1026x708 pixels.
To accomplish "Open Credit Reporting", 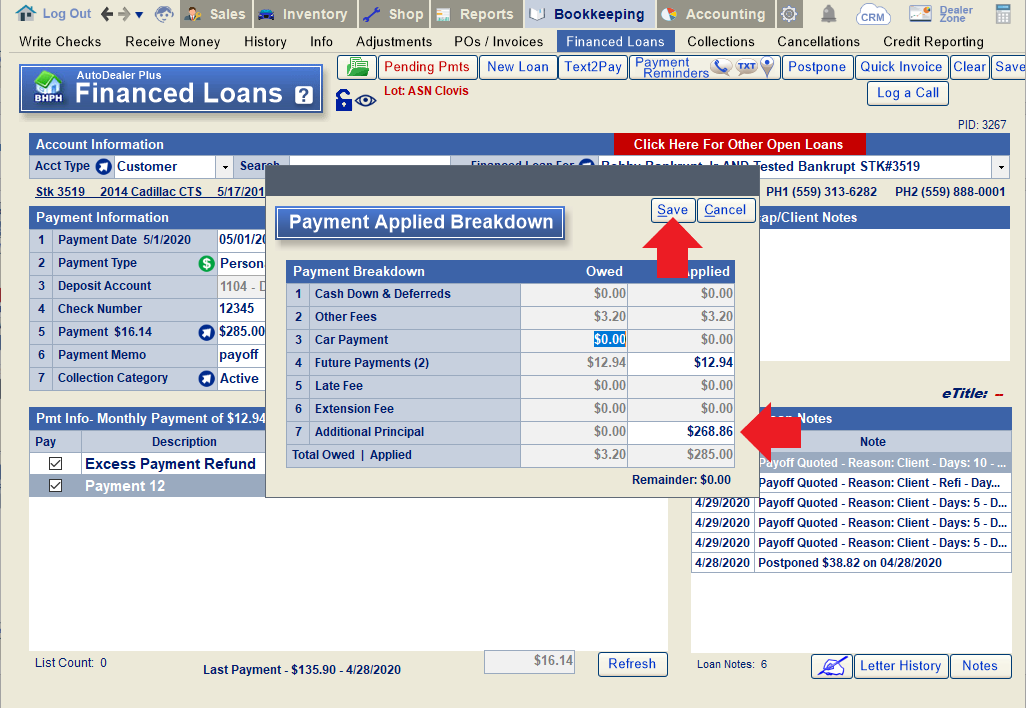I will [933, 41].
